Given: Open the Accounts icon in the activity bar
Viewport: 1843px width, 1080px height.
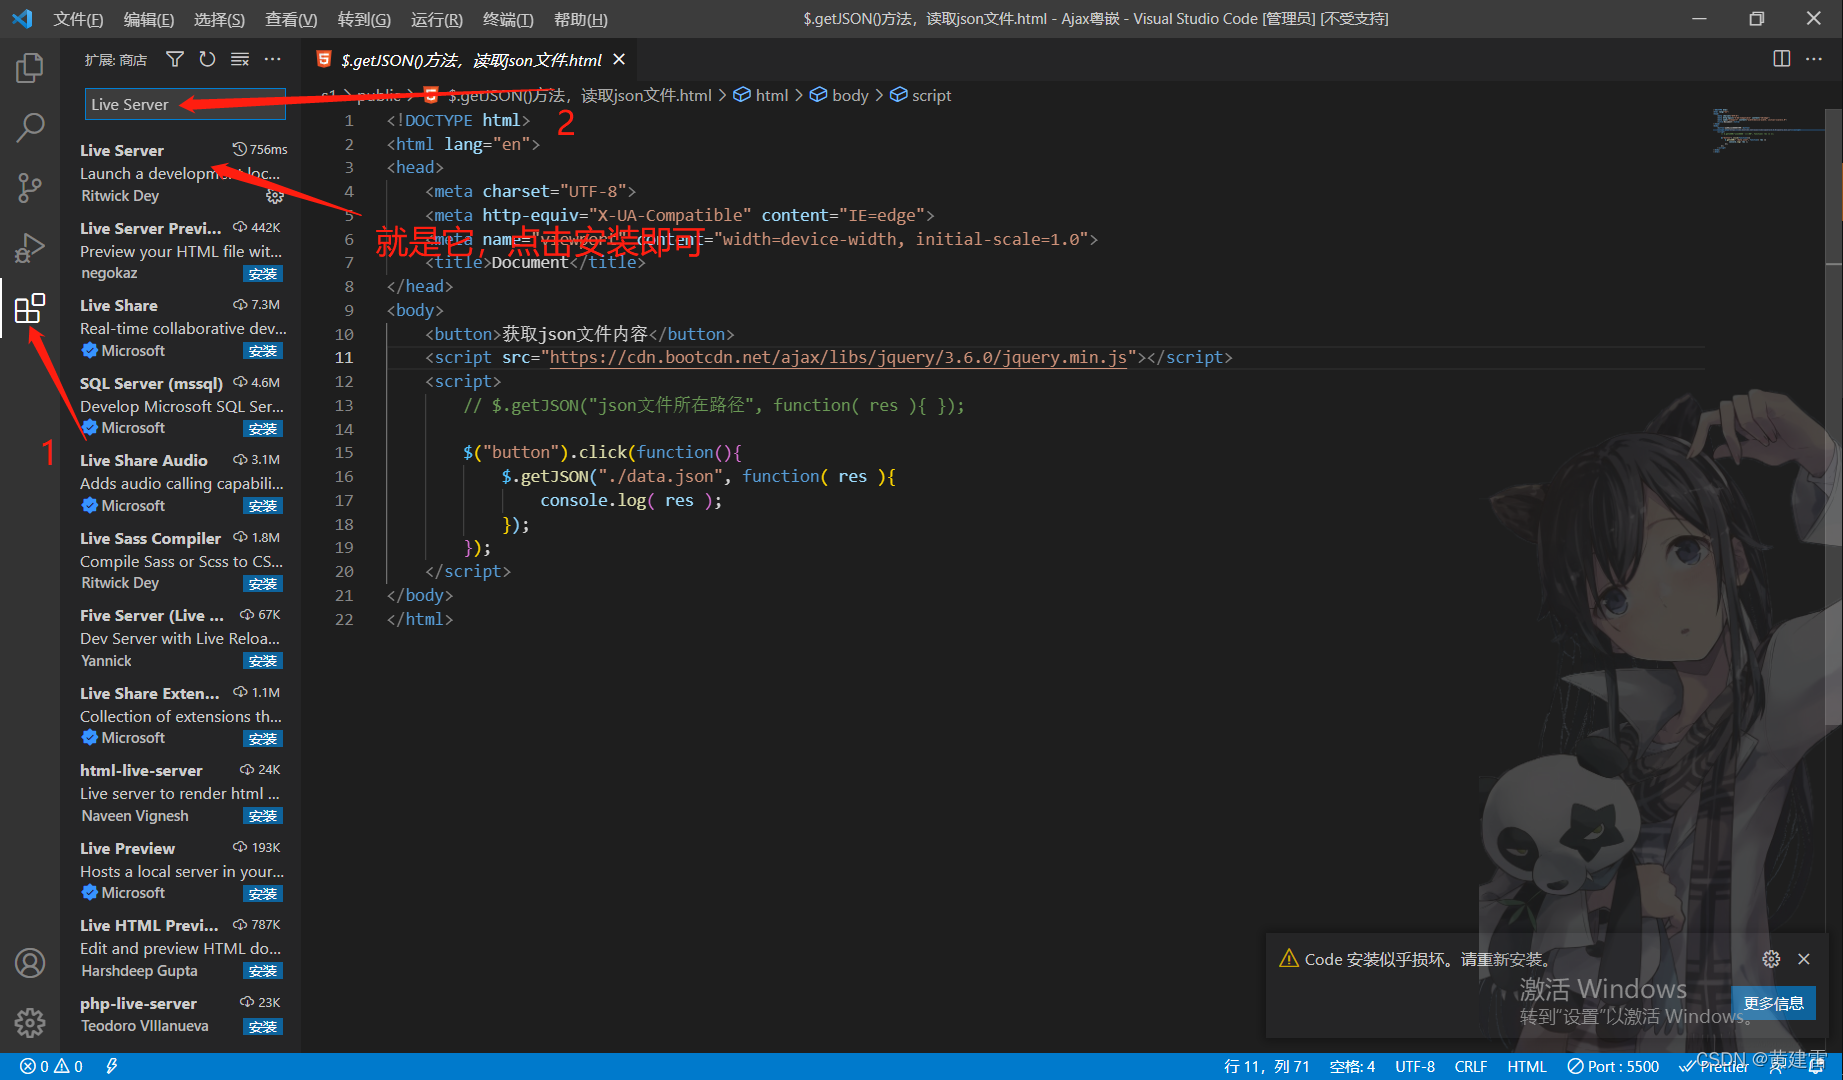Looking at the screenshot, I should pos(30,963).
